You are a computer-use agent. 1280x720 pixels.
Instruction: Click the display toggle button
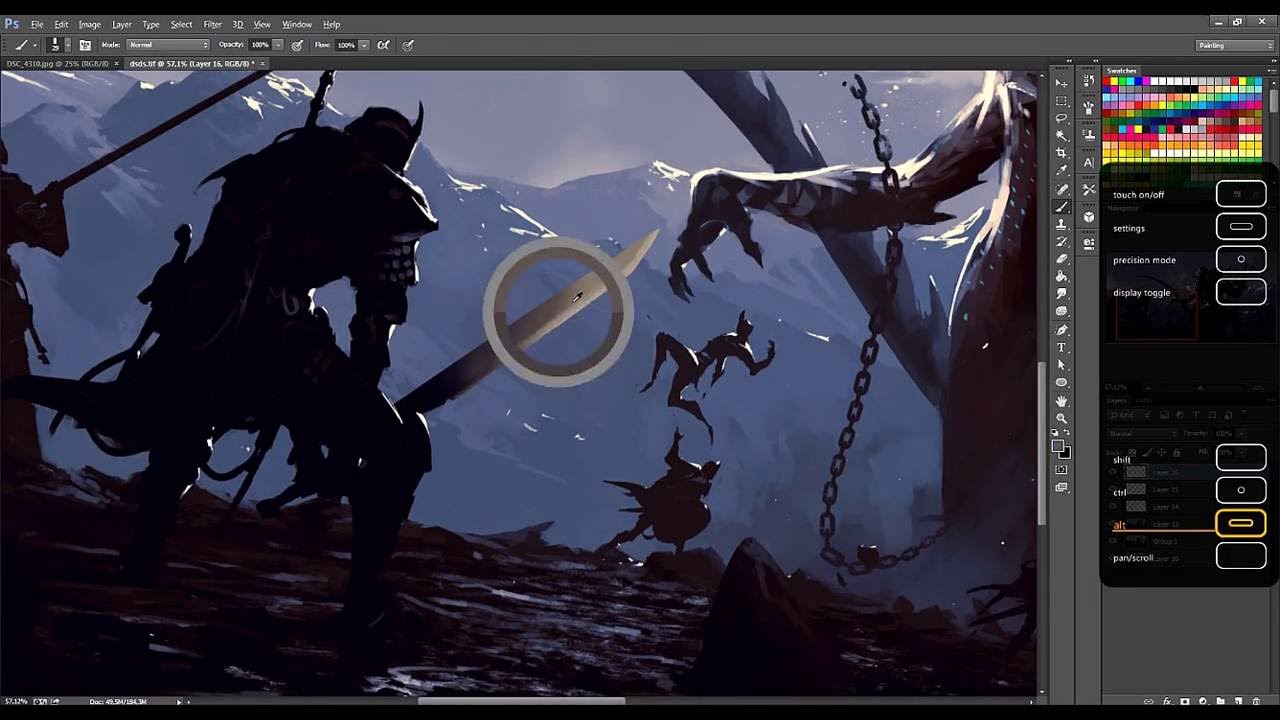pyautogui.click(x=1241, y=292)
